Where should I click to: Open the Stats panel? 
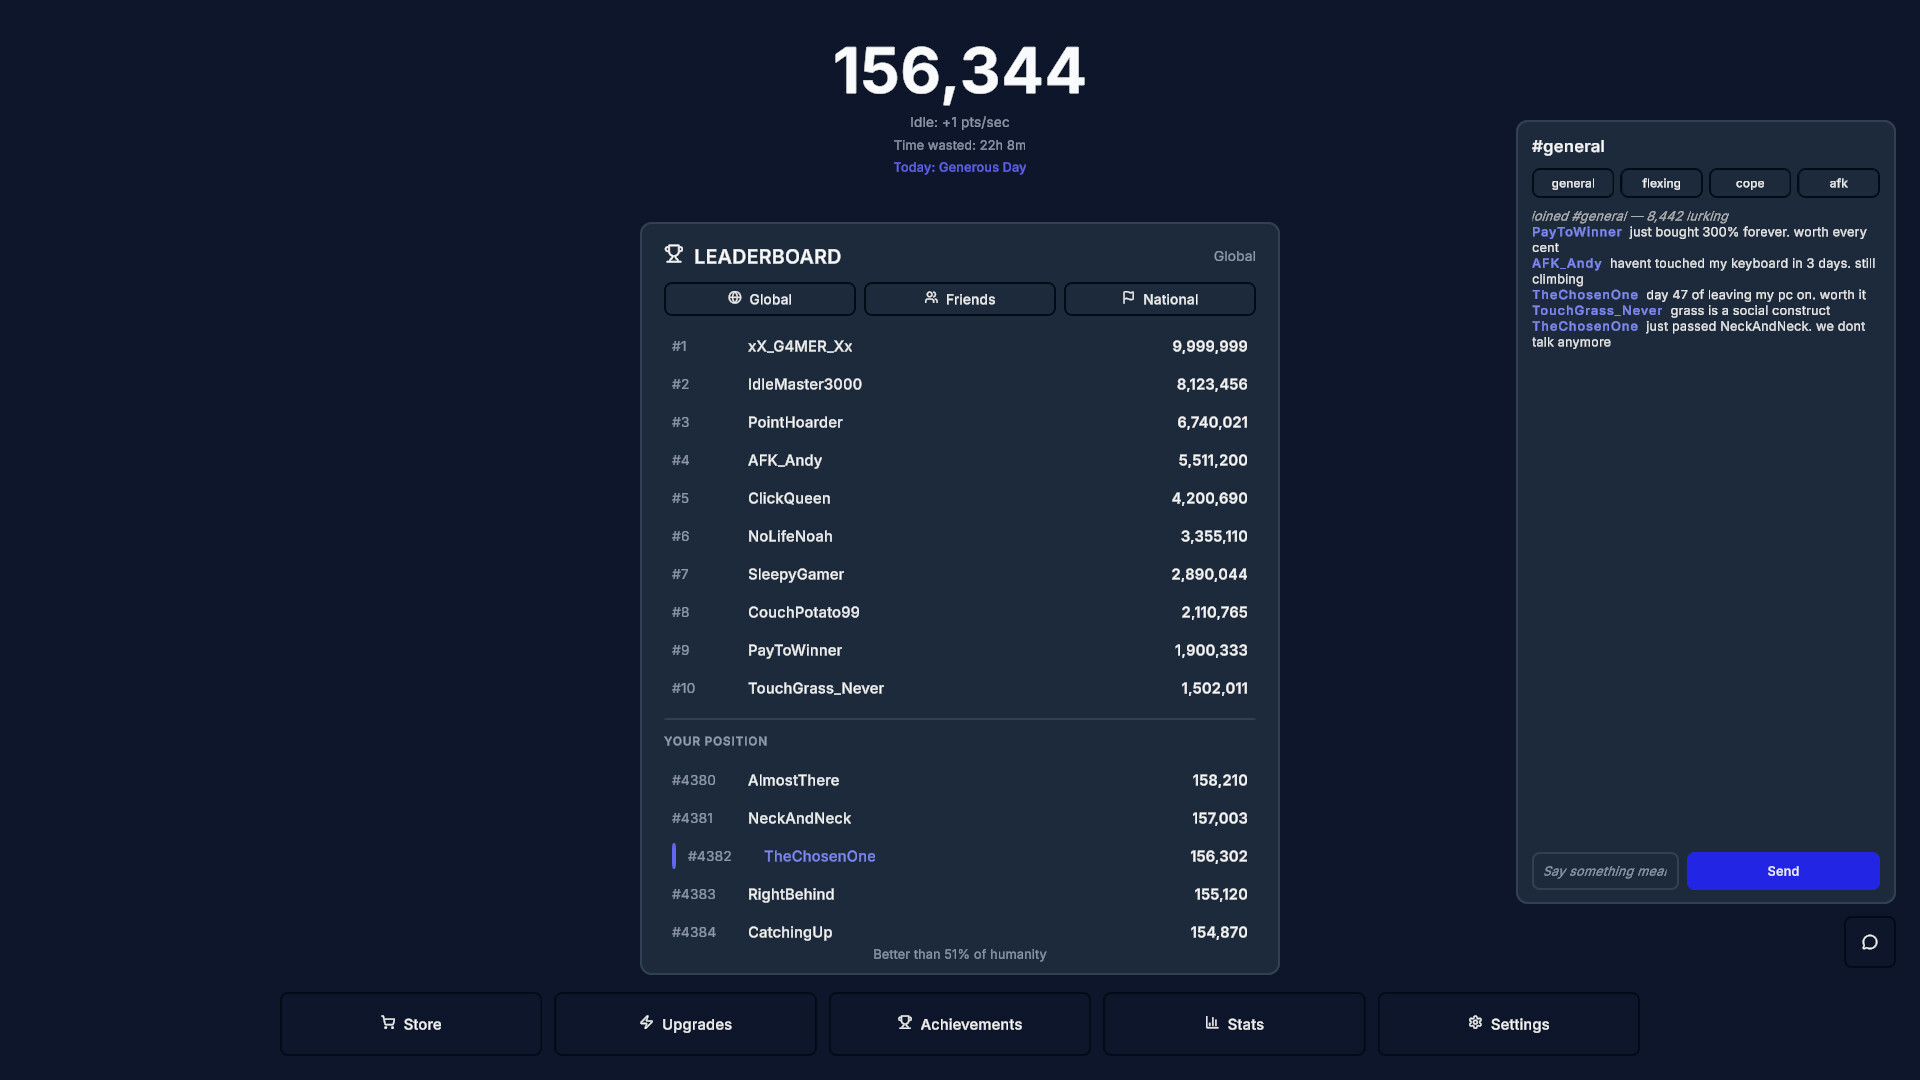1234,1024
